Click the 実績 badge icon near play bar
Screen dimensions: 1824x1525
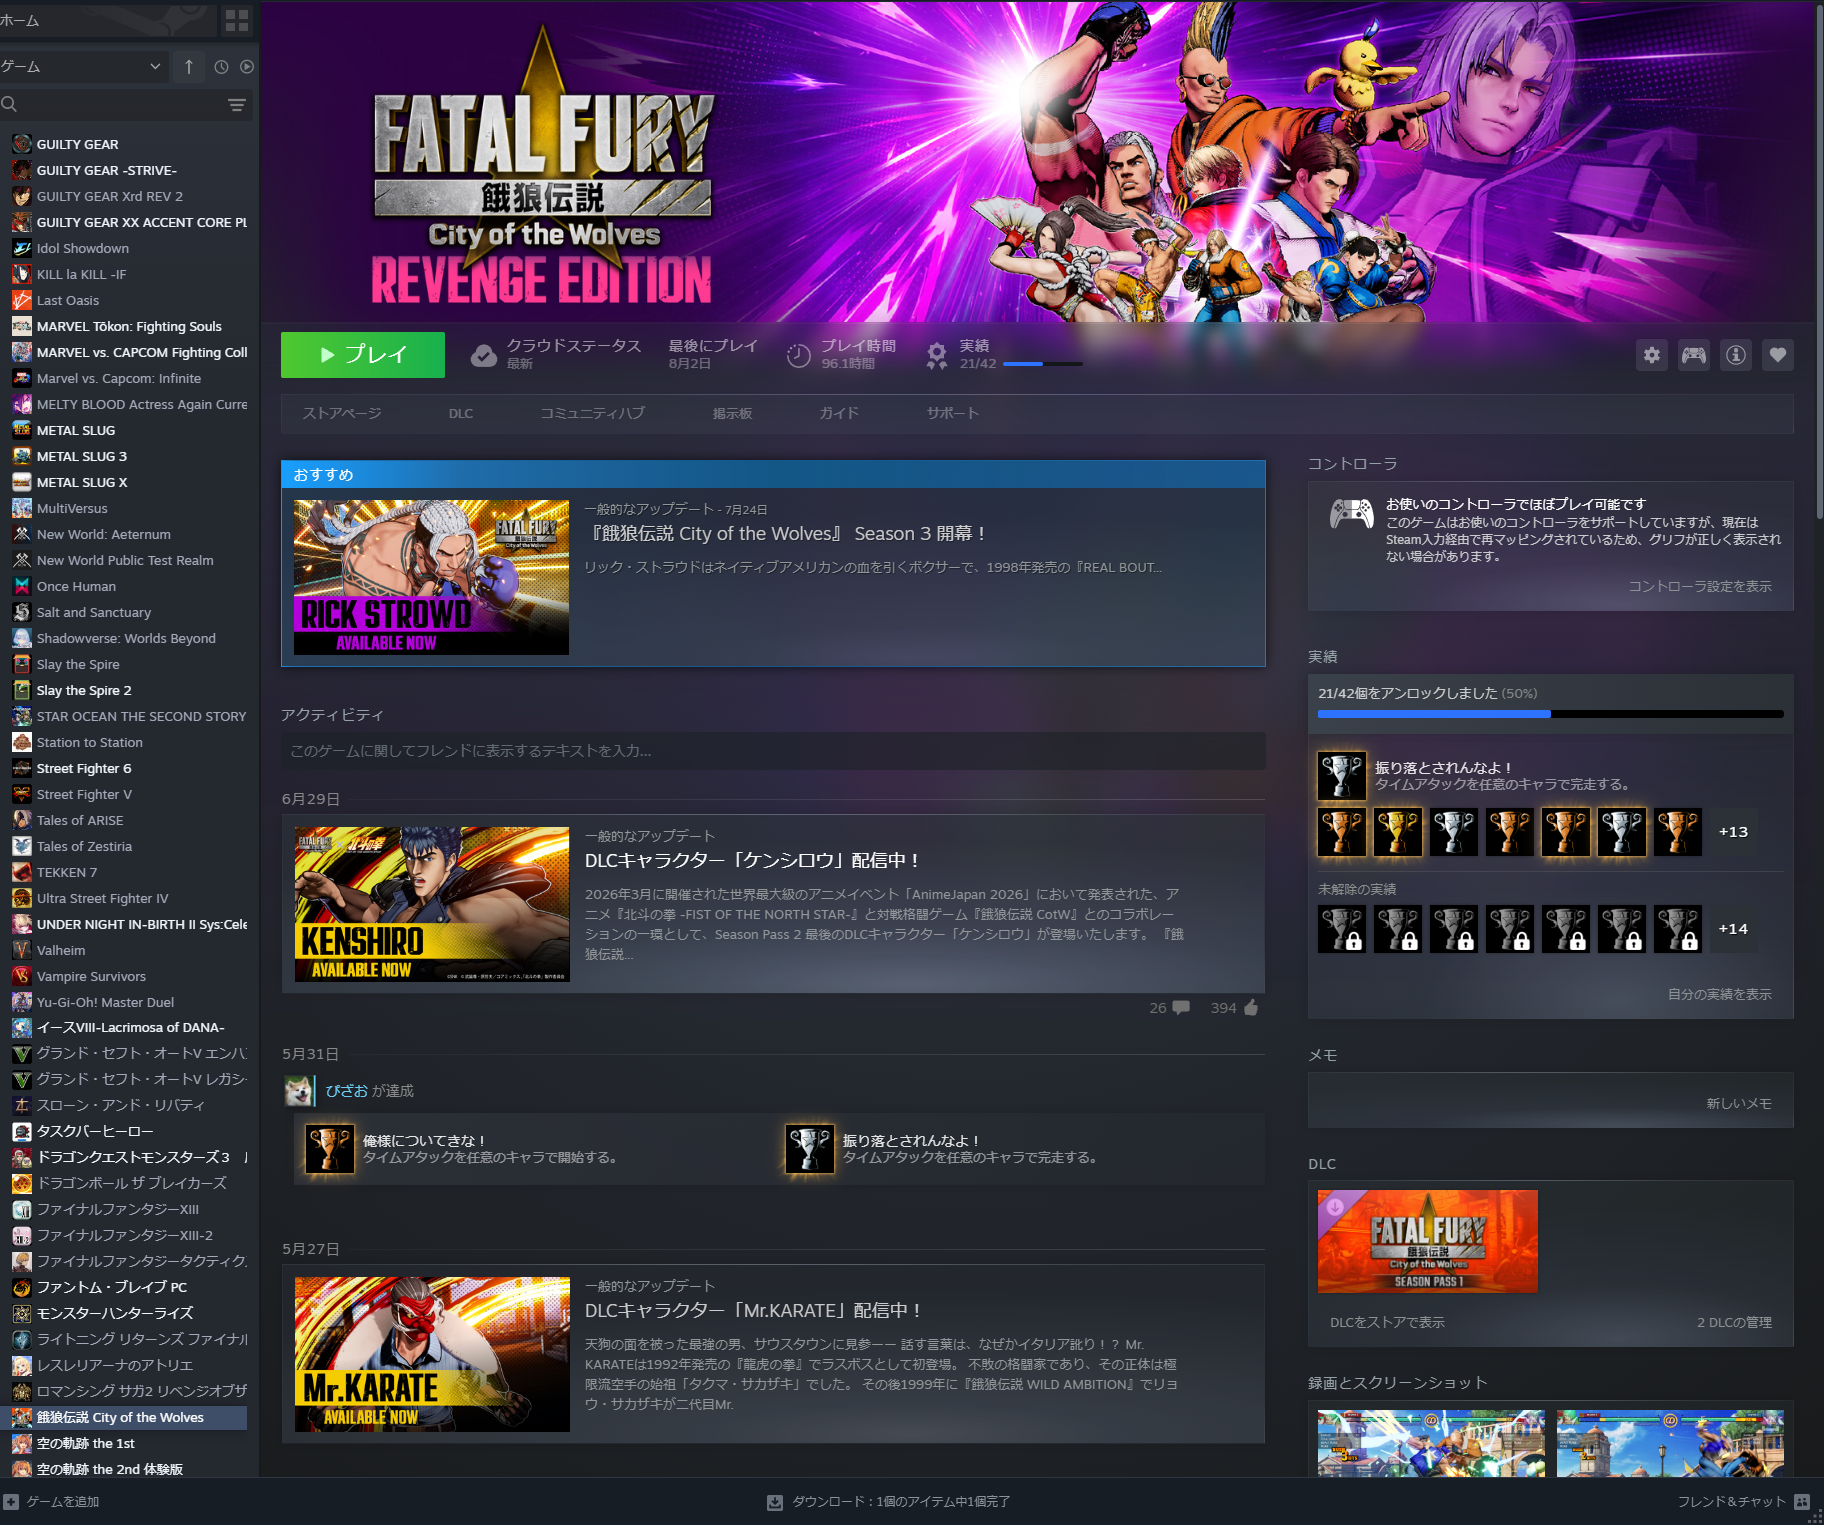pyautogui.click(x=937, y=355)
